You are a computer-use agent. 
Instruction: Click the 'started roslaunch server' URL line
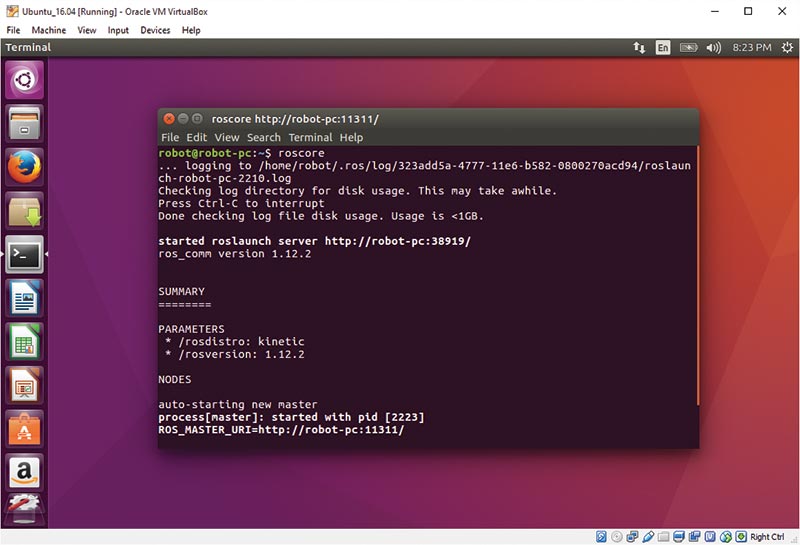click(x=314, y=241)
